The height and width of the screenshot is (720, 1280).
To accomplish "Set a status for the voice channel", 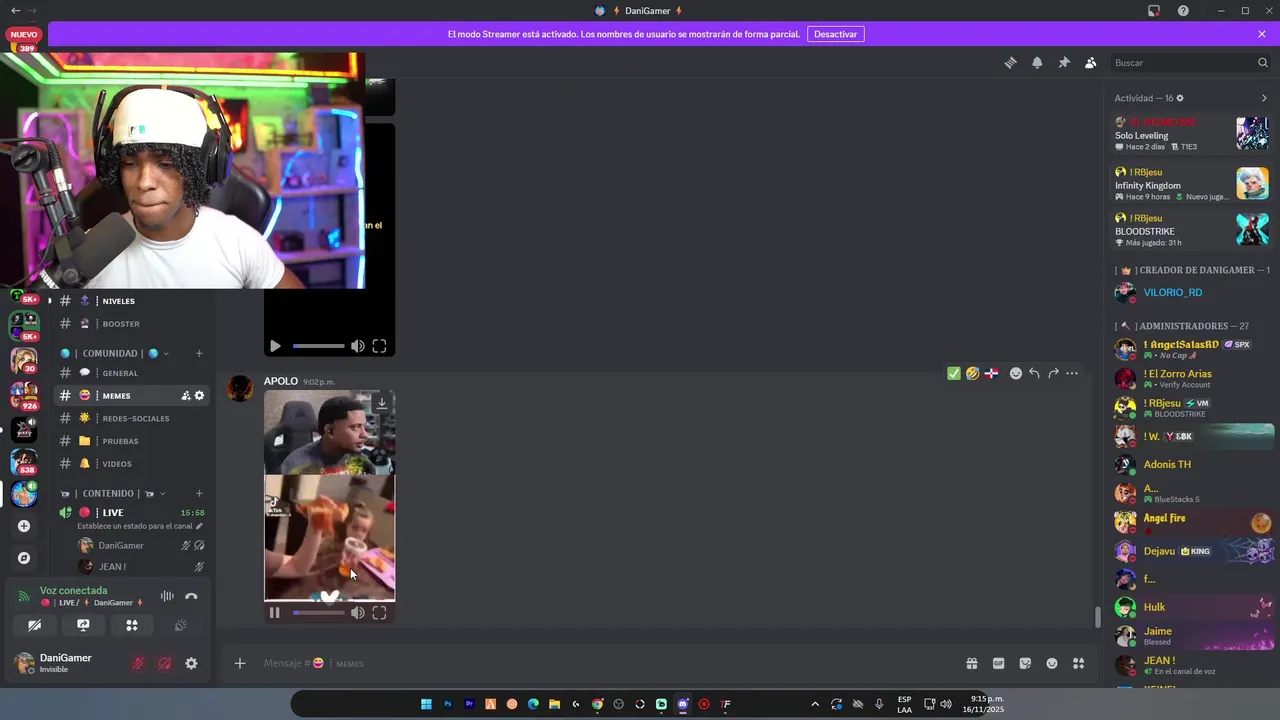I will pyautogui.click(x=140, y=526).
